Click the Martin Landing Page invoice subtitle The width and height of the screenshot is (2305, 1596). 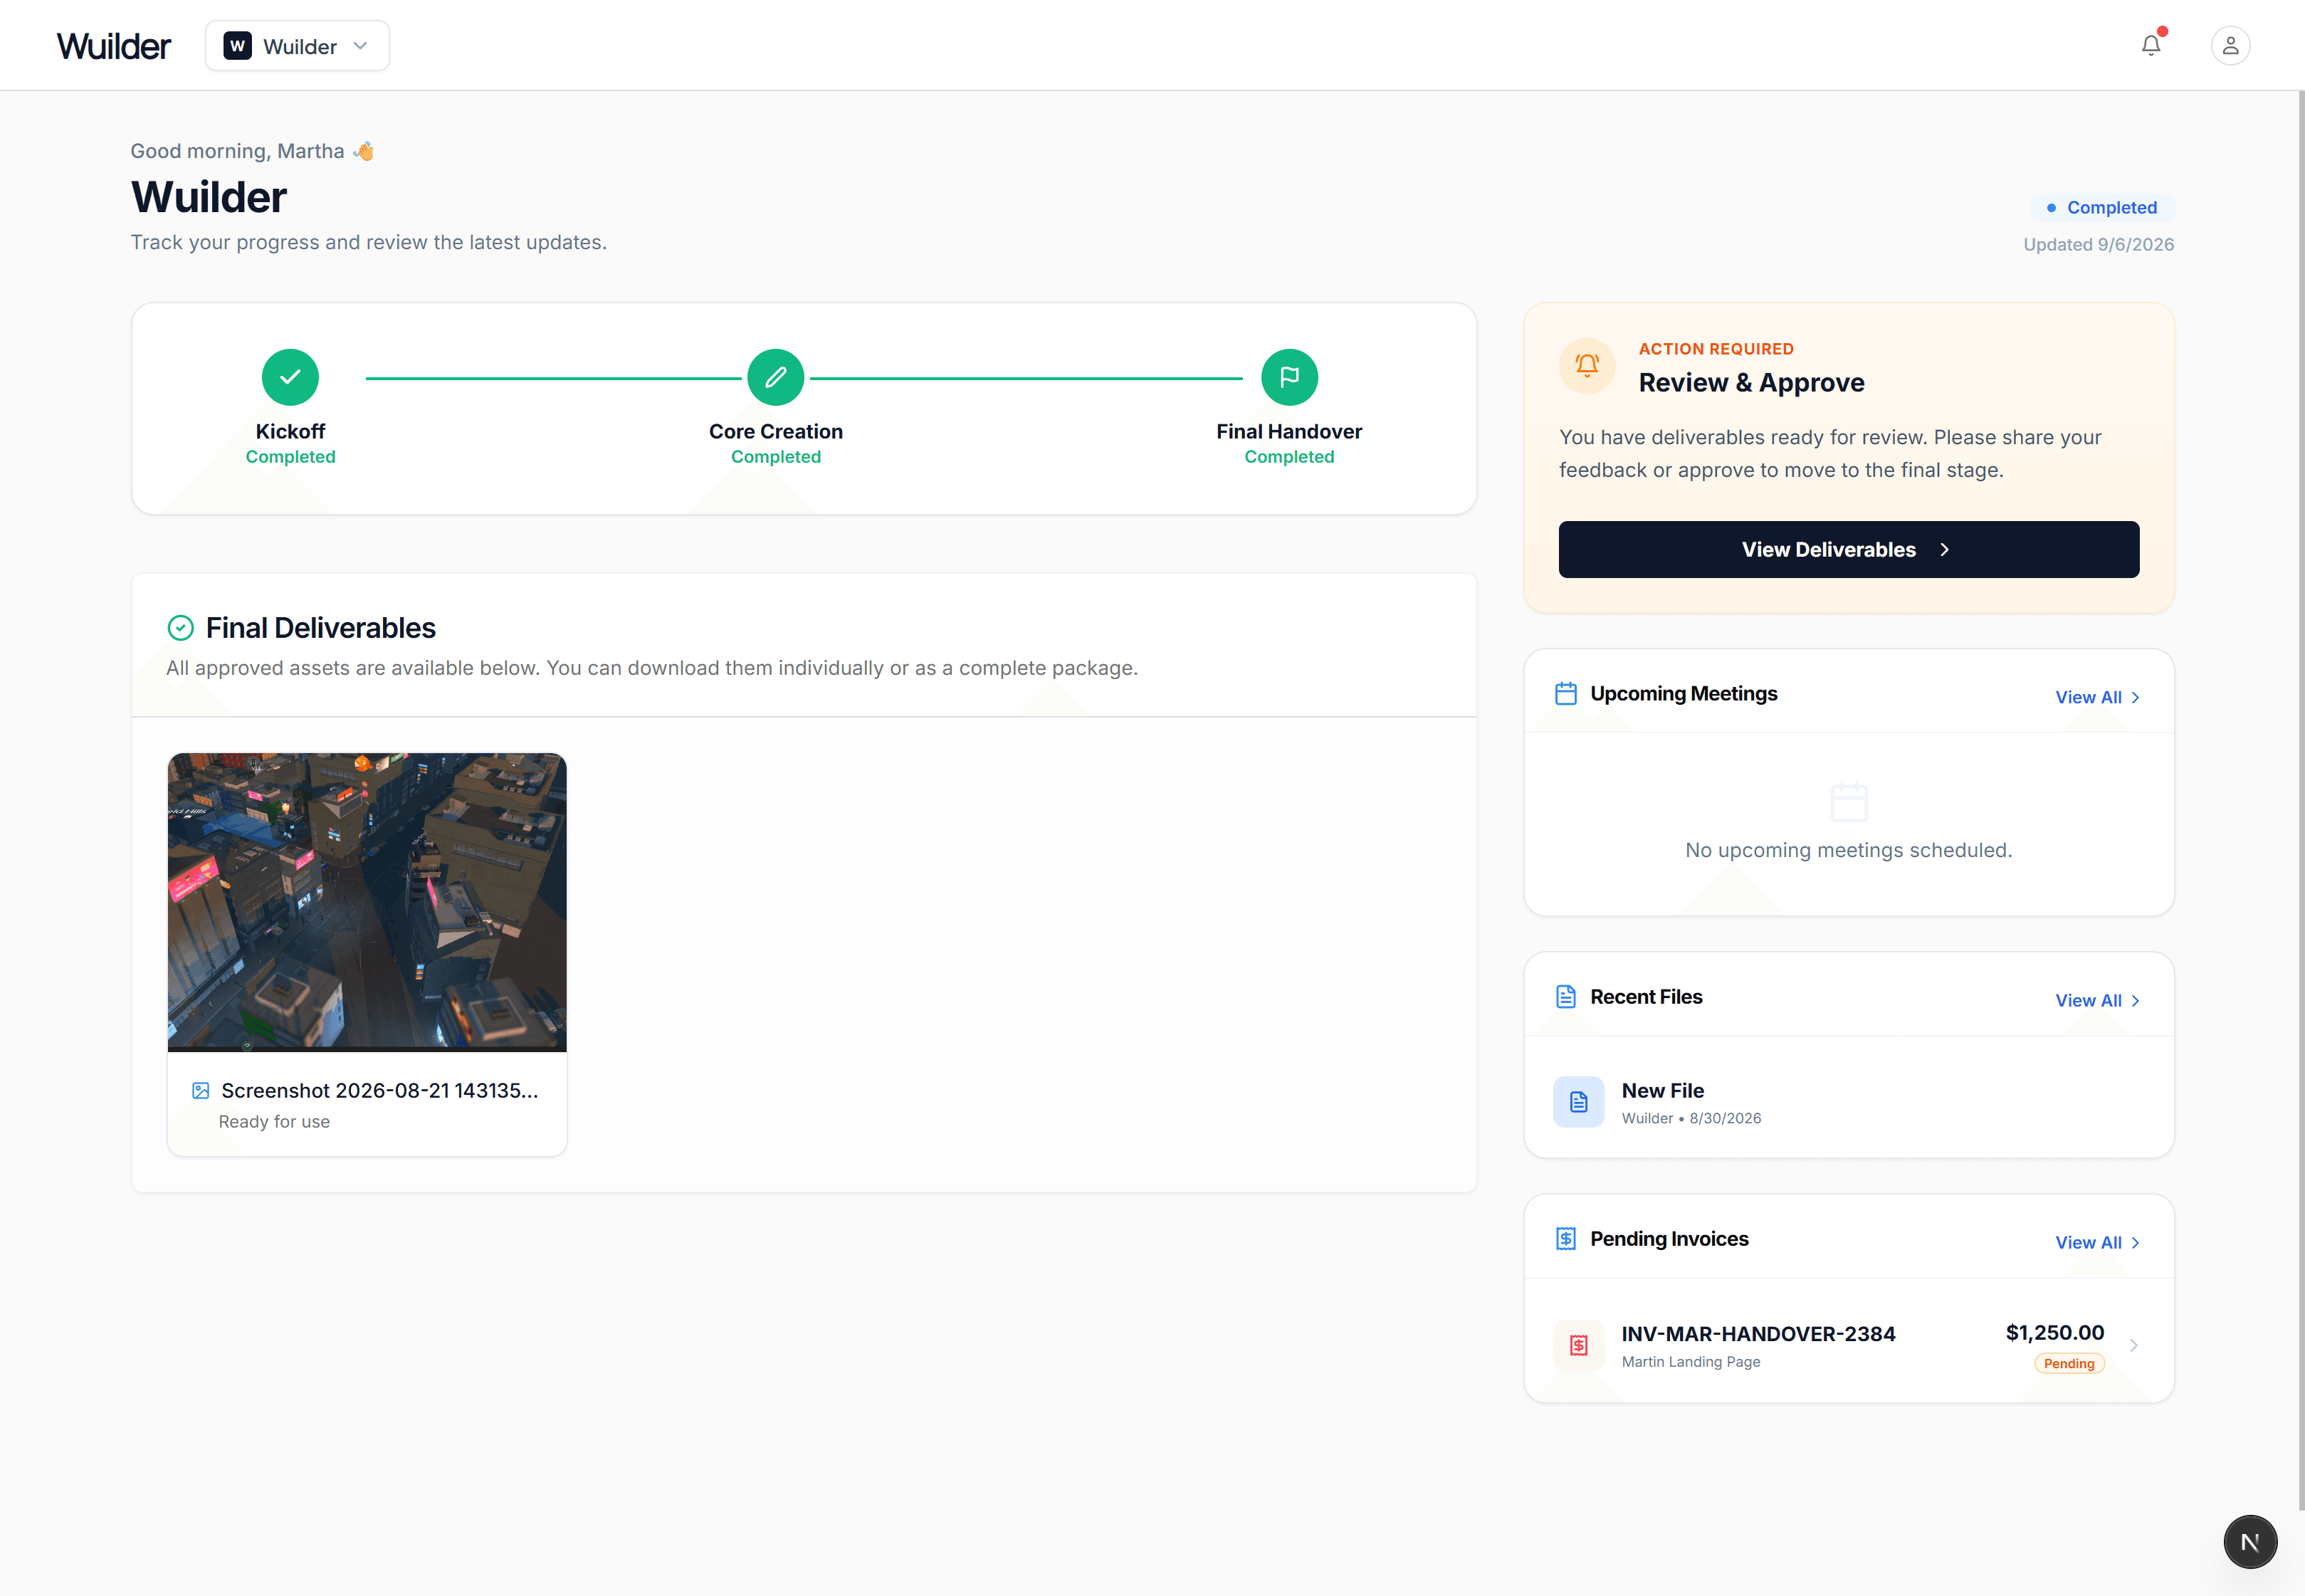point(1690,1361)
